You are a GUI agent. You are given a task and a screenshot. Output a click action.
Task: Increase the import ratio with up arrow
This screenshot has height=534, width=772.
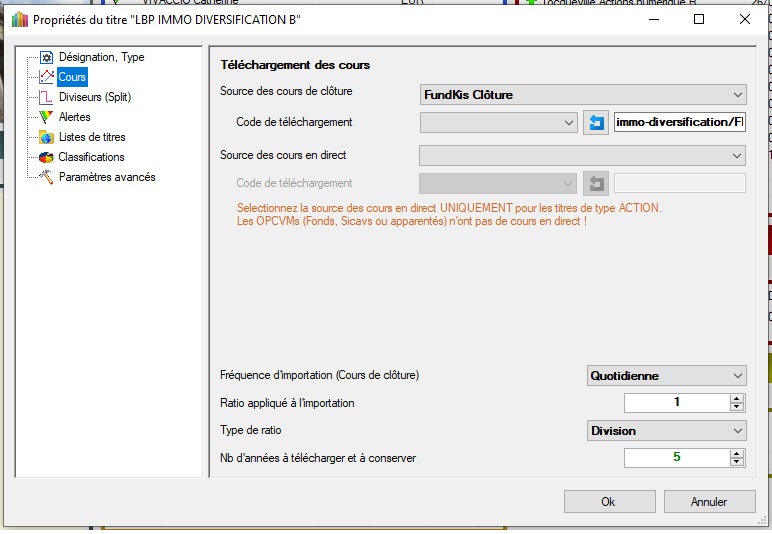click(x=737, y=399)
